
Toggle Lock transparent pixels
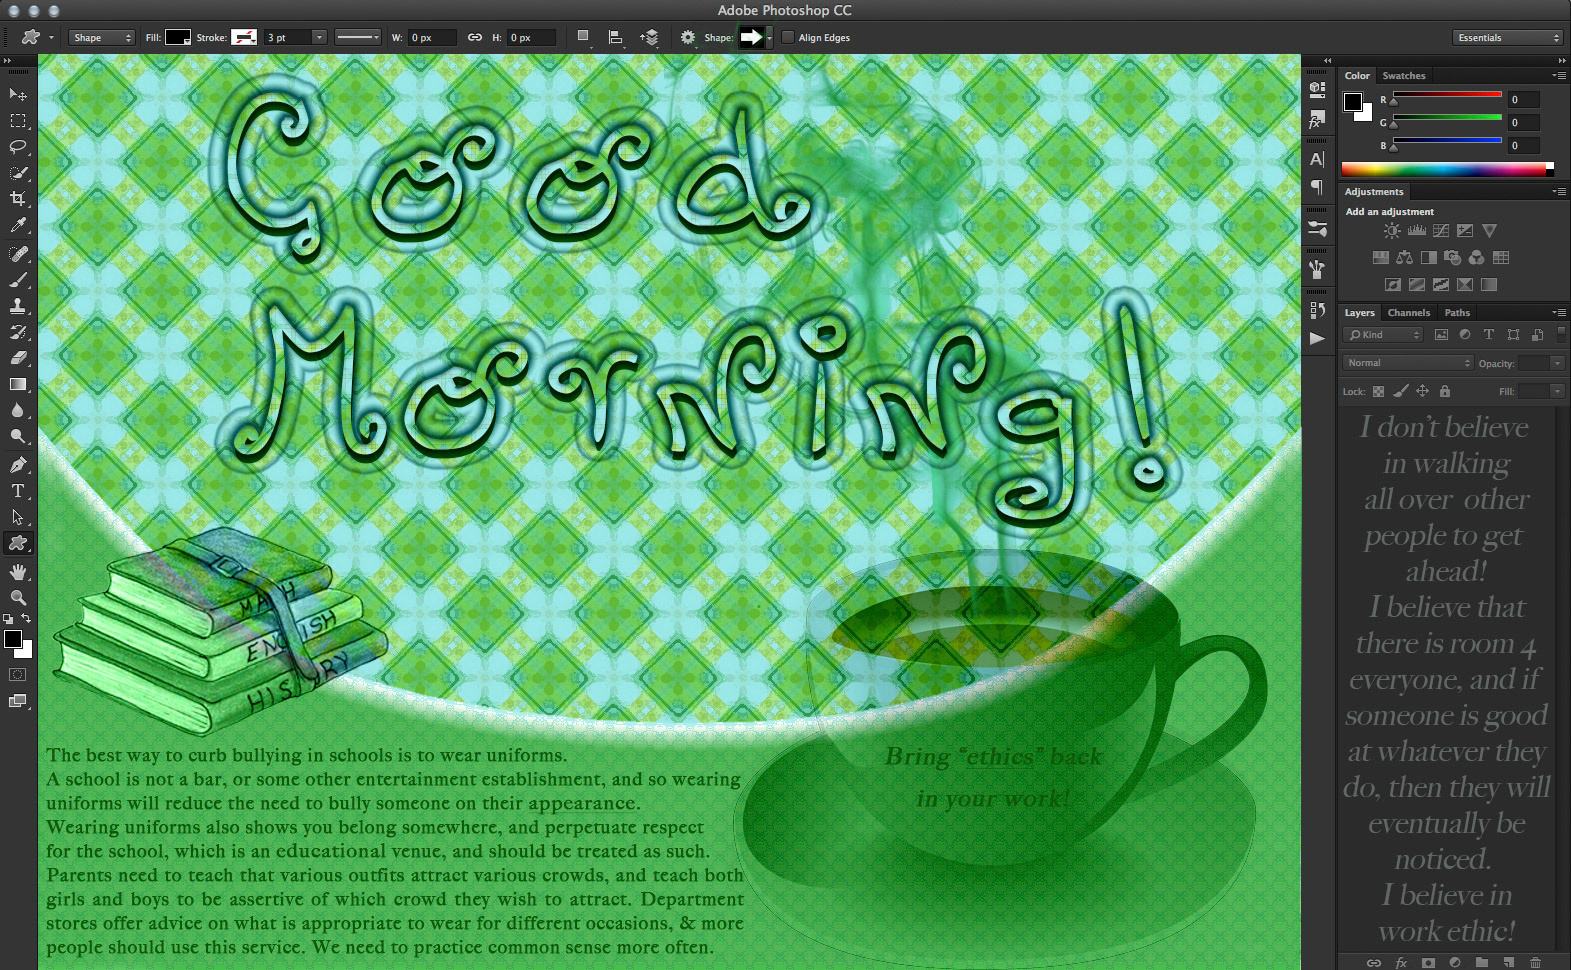[x=1378, y=392]
